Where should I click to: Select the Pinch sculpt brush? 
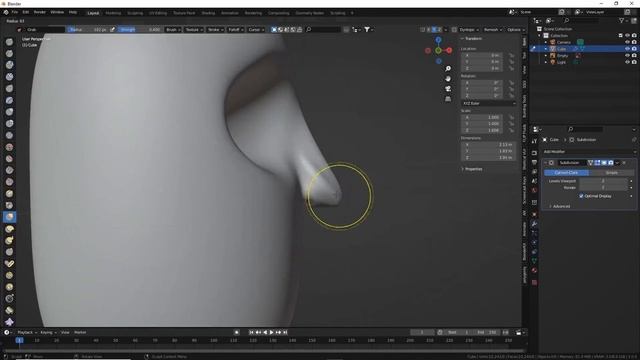(x=9, y=205)
